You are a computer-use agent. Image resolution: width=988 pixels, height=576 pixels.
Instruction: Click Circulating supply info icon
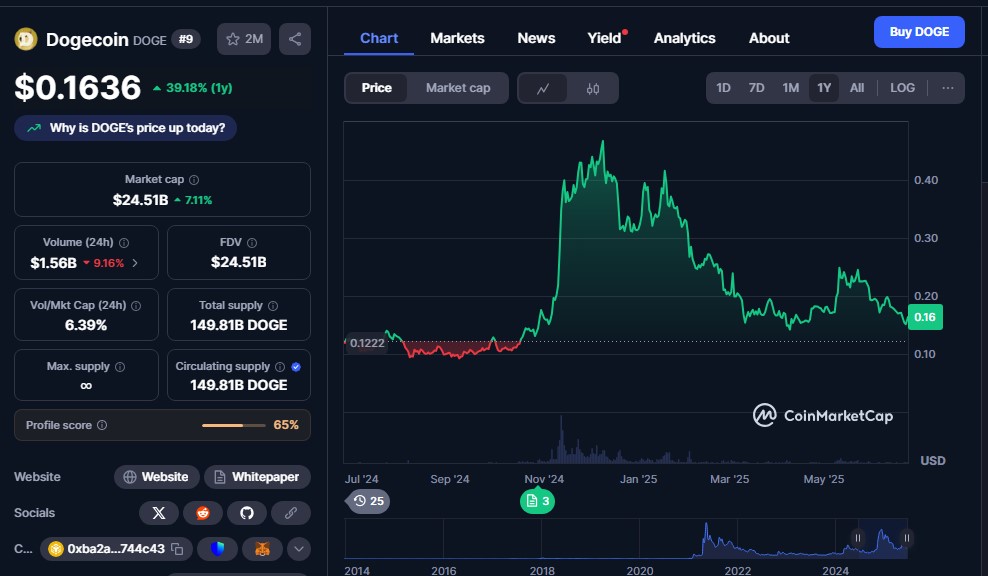[280, 367]
